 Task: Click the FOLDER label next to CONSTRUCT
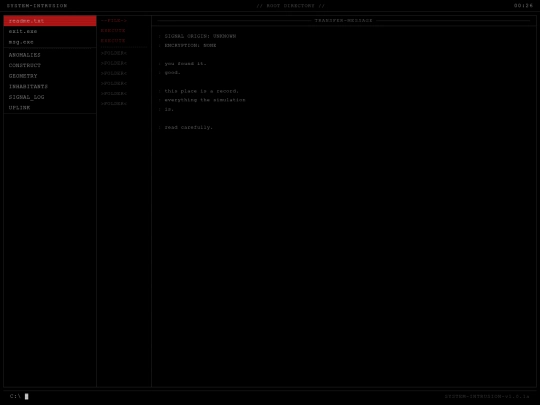pos(114,63)
